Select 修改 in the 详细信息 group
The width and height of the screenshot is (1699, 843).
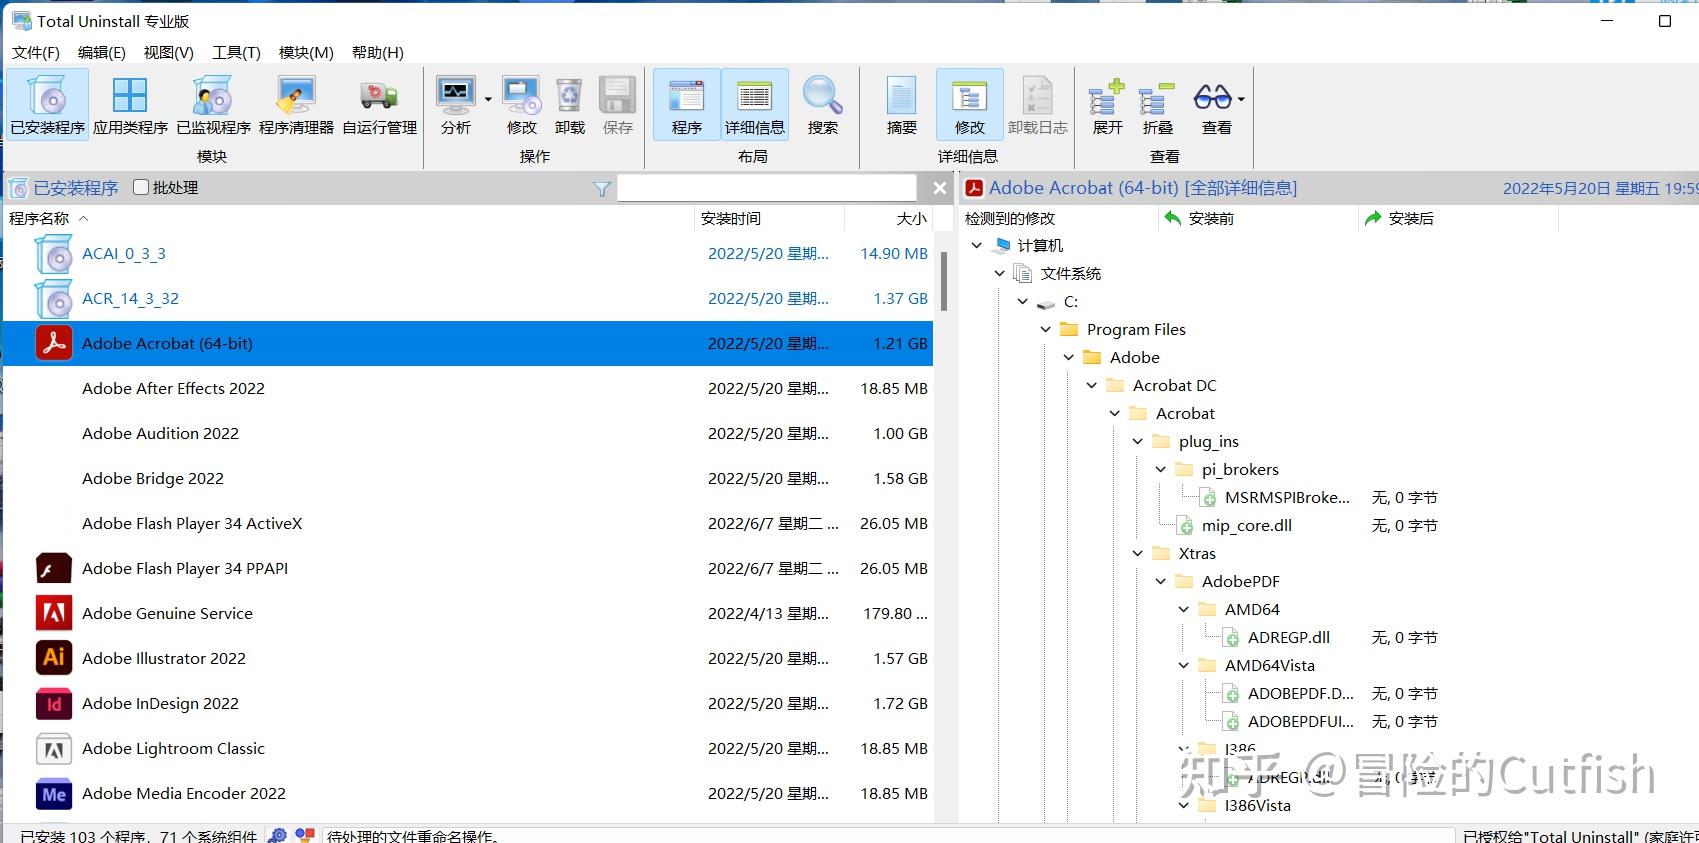(969, 105)
